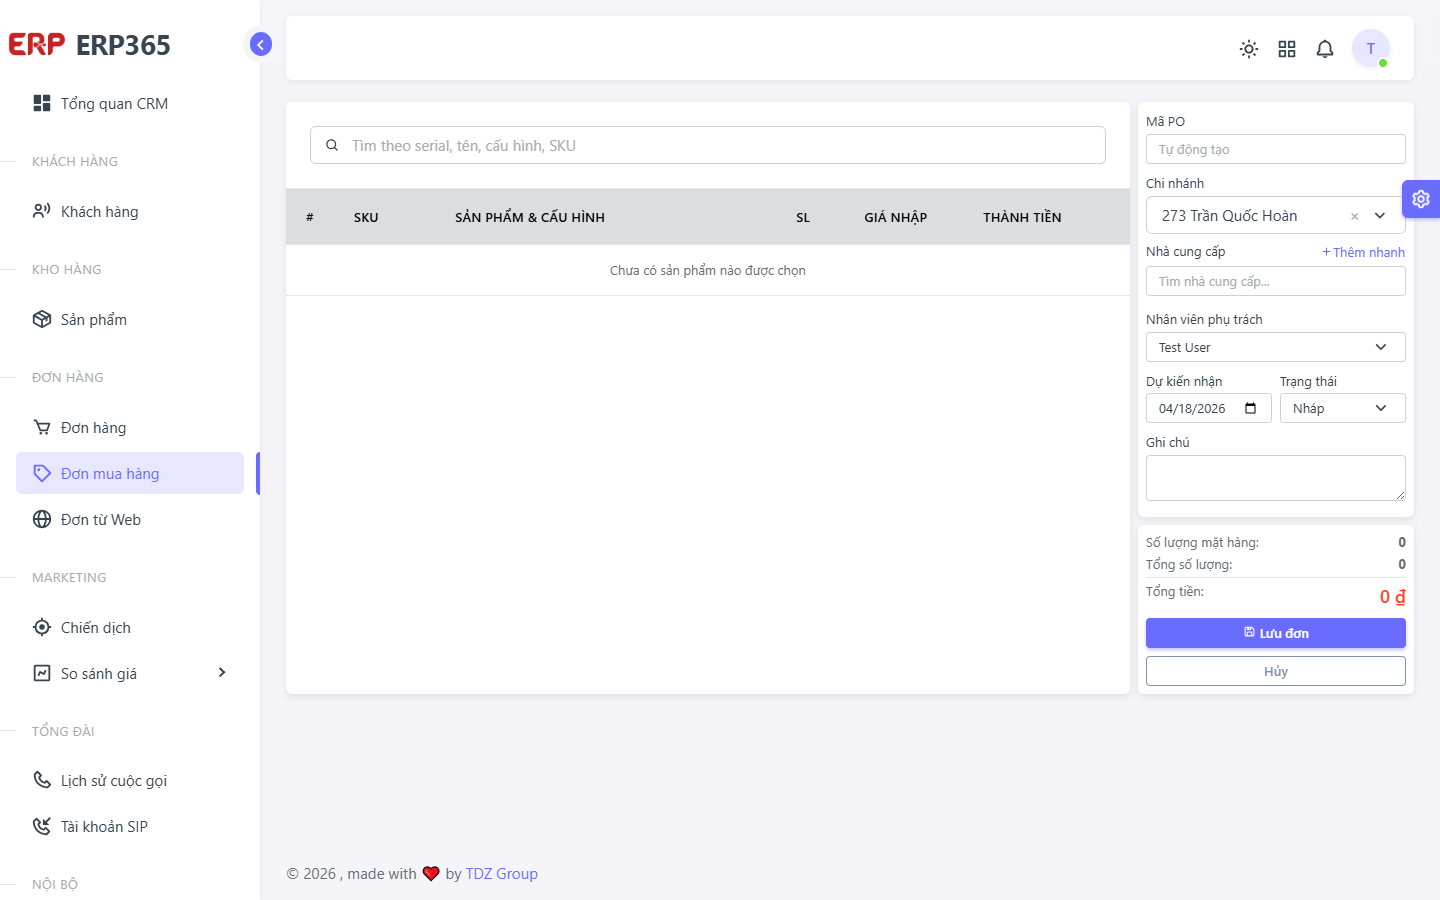
Task: Open Chiến dịch marketing page
Action: coord(130,628)
